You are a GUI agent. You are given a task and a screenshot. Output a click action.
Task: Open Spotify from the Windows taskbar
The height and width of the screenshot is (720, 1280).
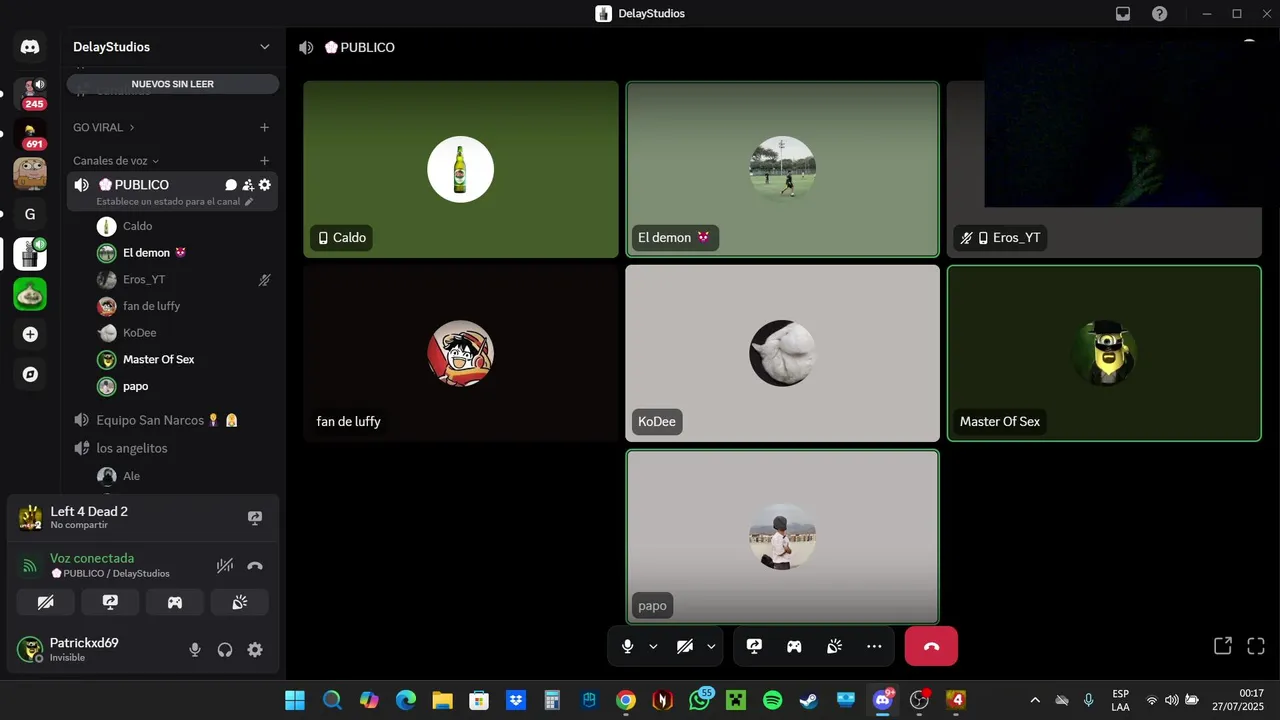pos(772,700)
